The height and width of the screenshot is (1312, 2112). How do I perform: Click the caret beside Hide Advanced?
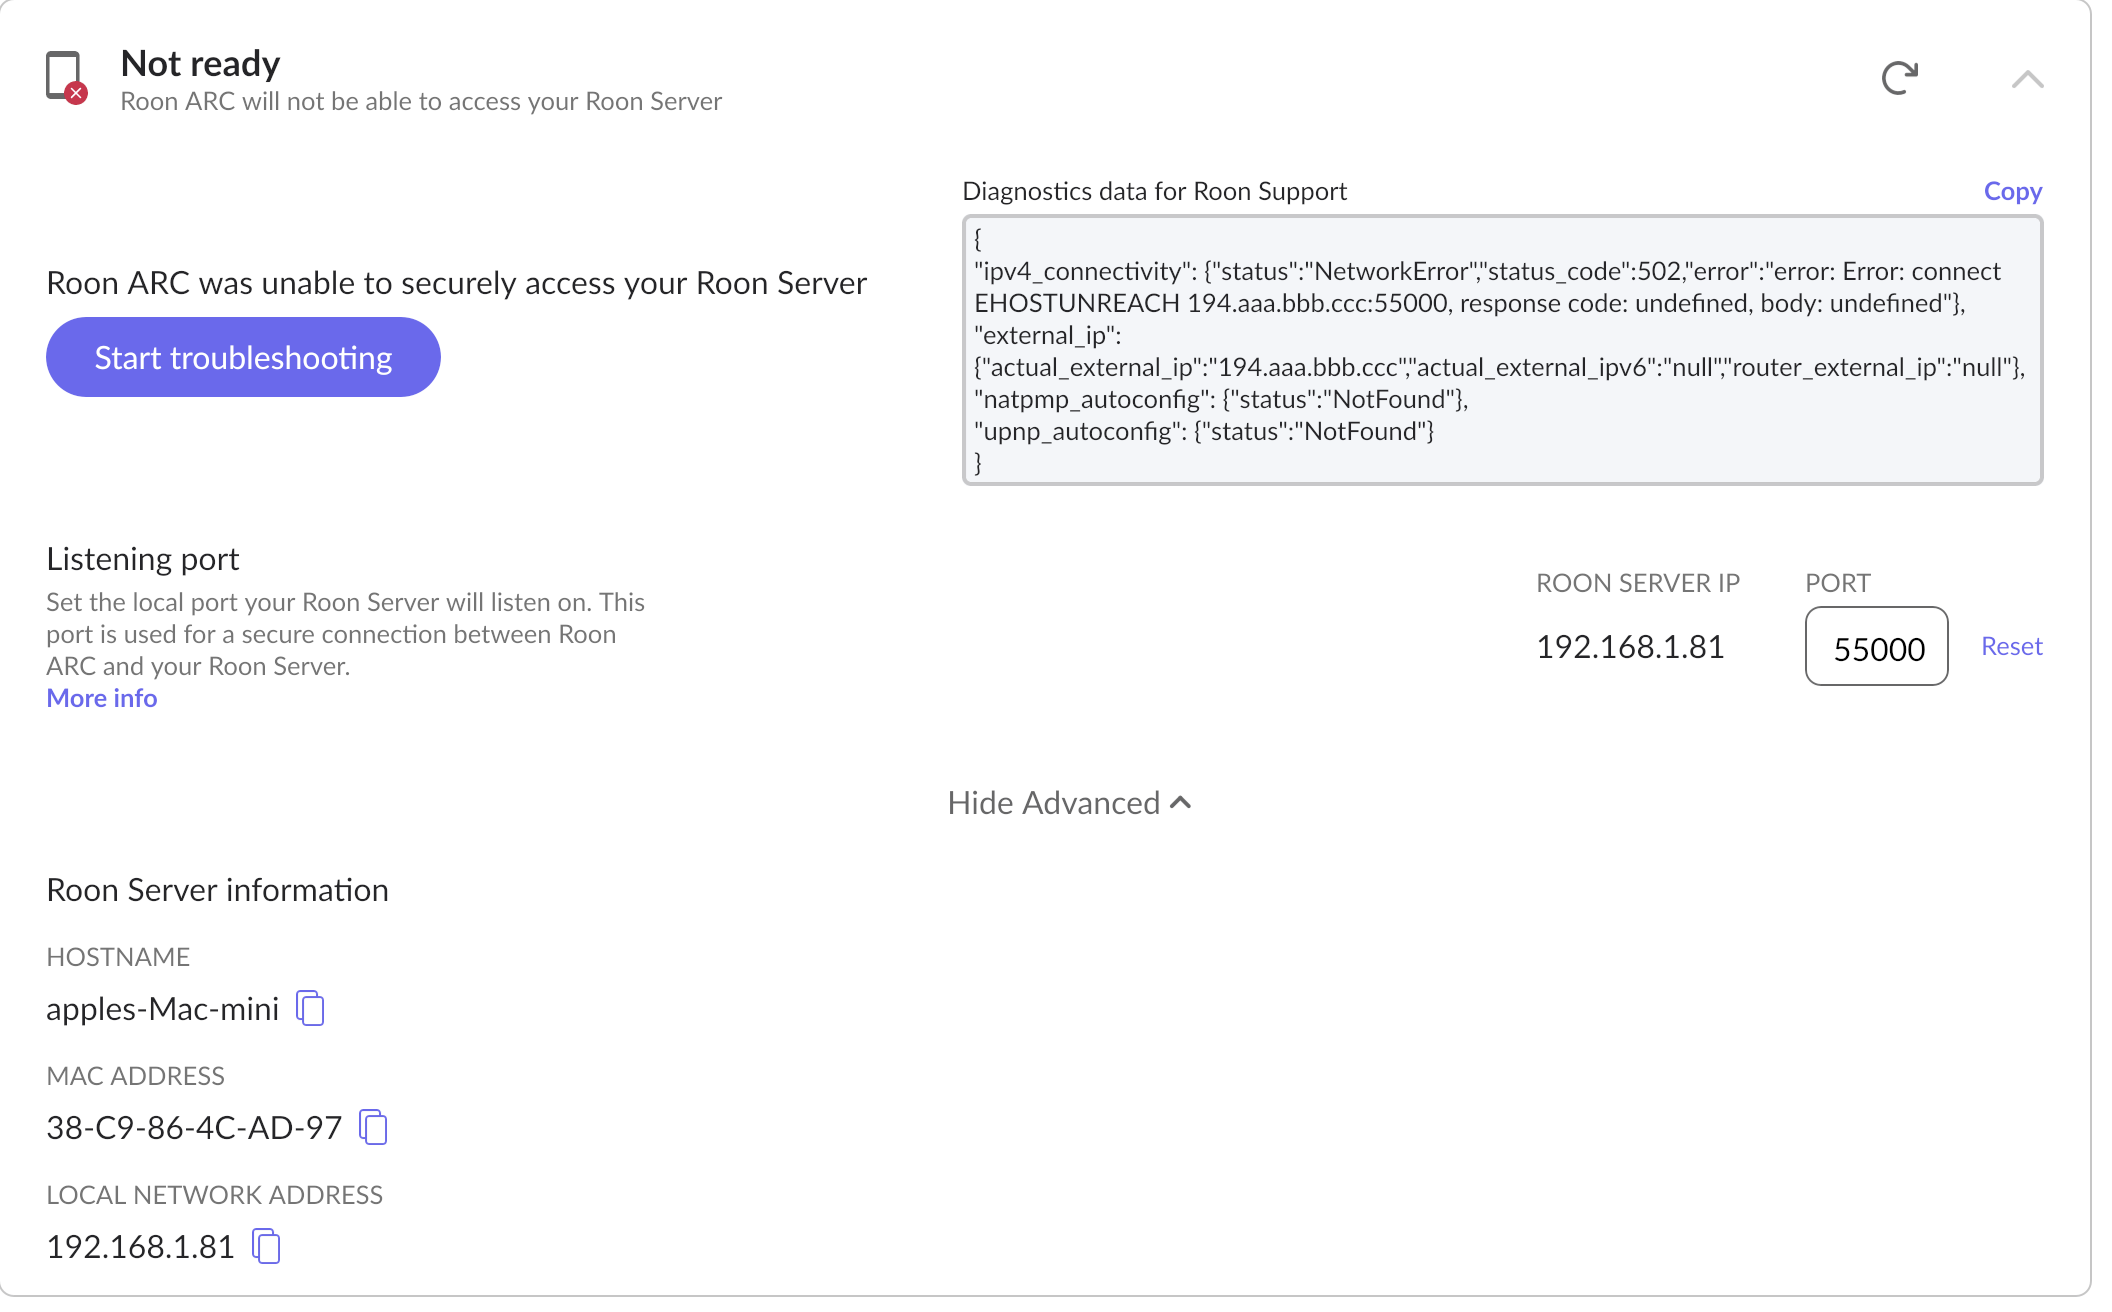click(1181, 803)
